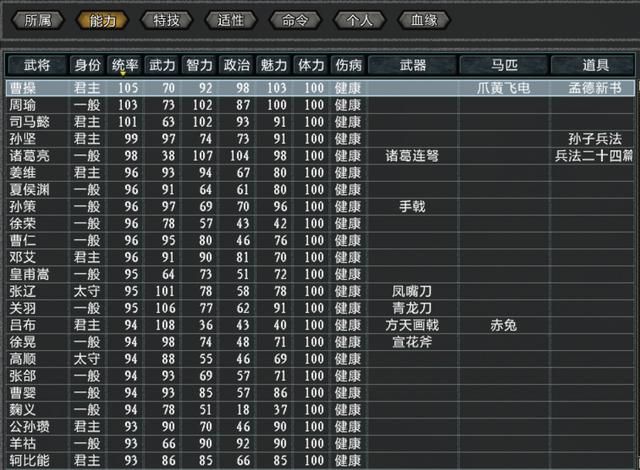Click the 凤嘴刀 weapon entry

point(412,291)
